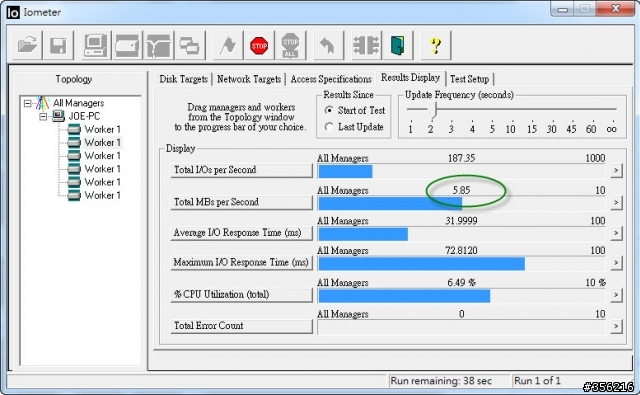Select the 'Start of Test' results option
Viewport: 640px width, 395px height.
[329, 110]
